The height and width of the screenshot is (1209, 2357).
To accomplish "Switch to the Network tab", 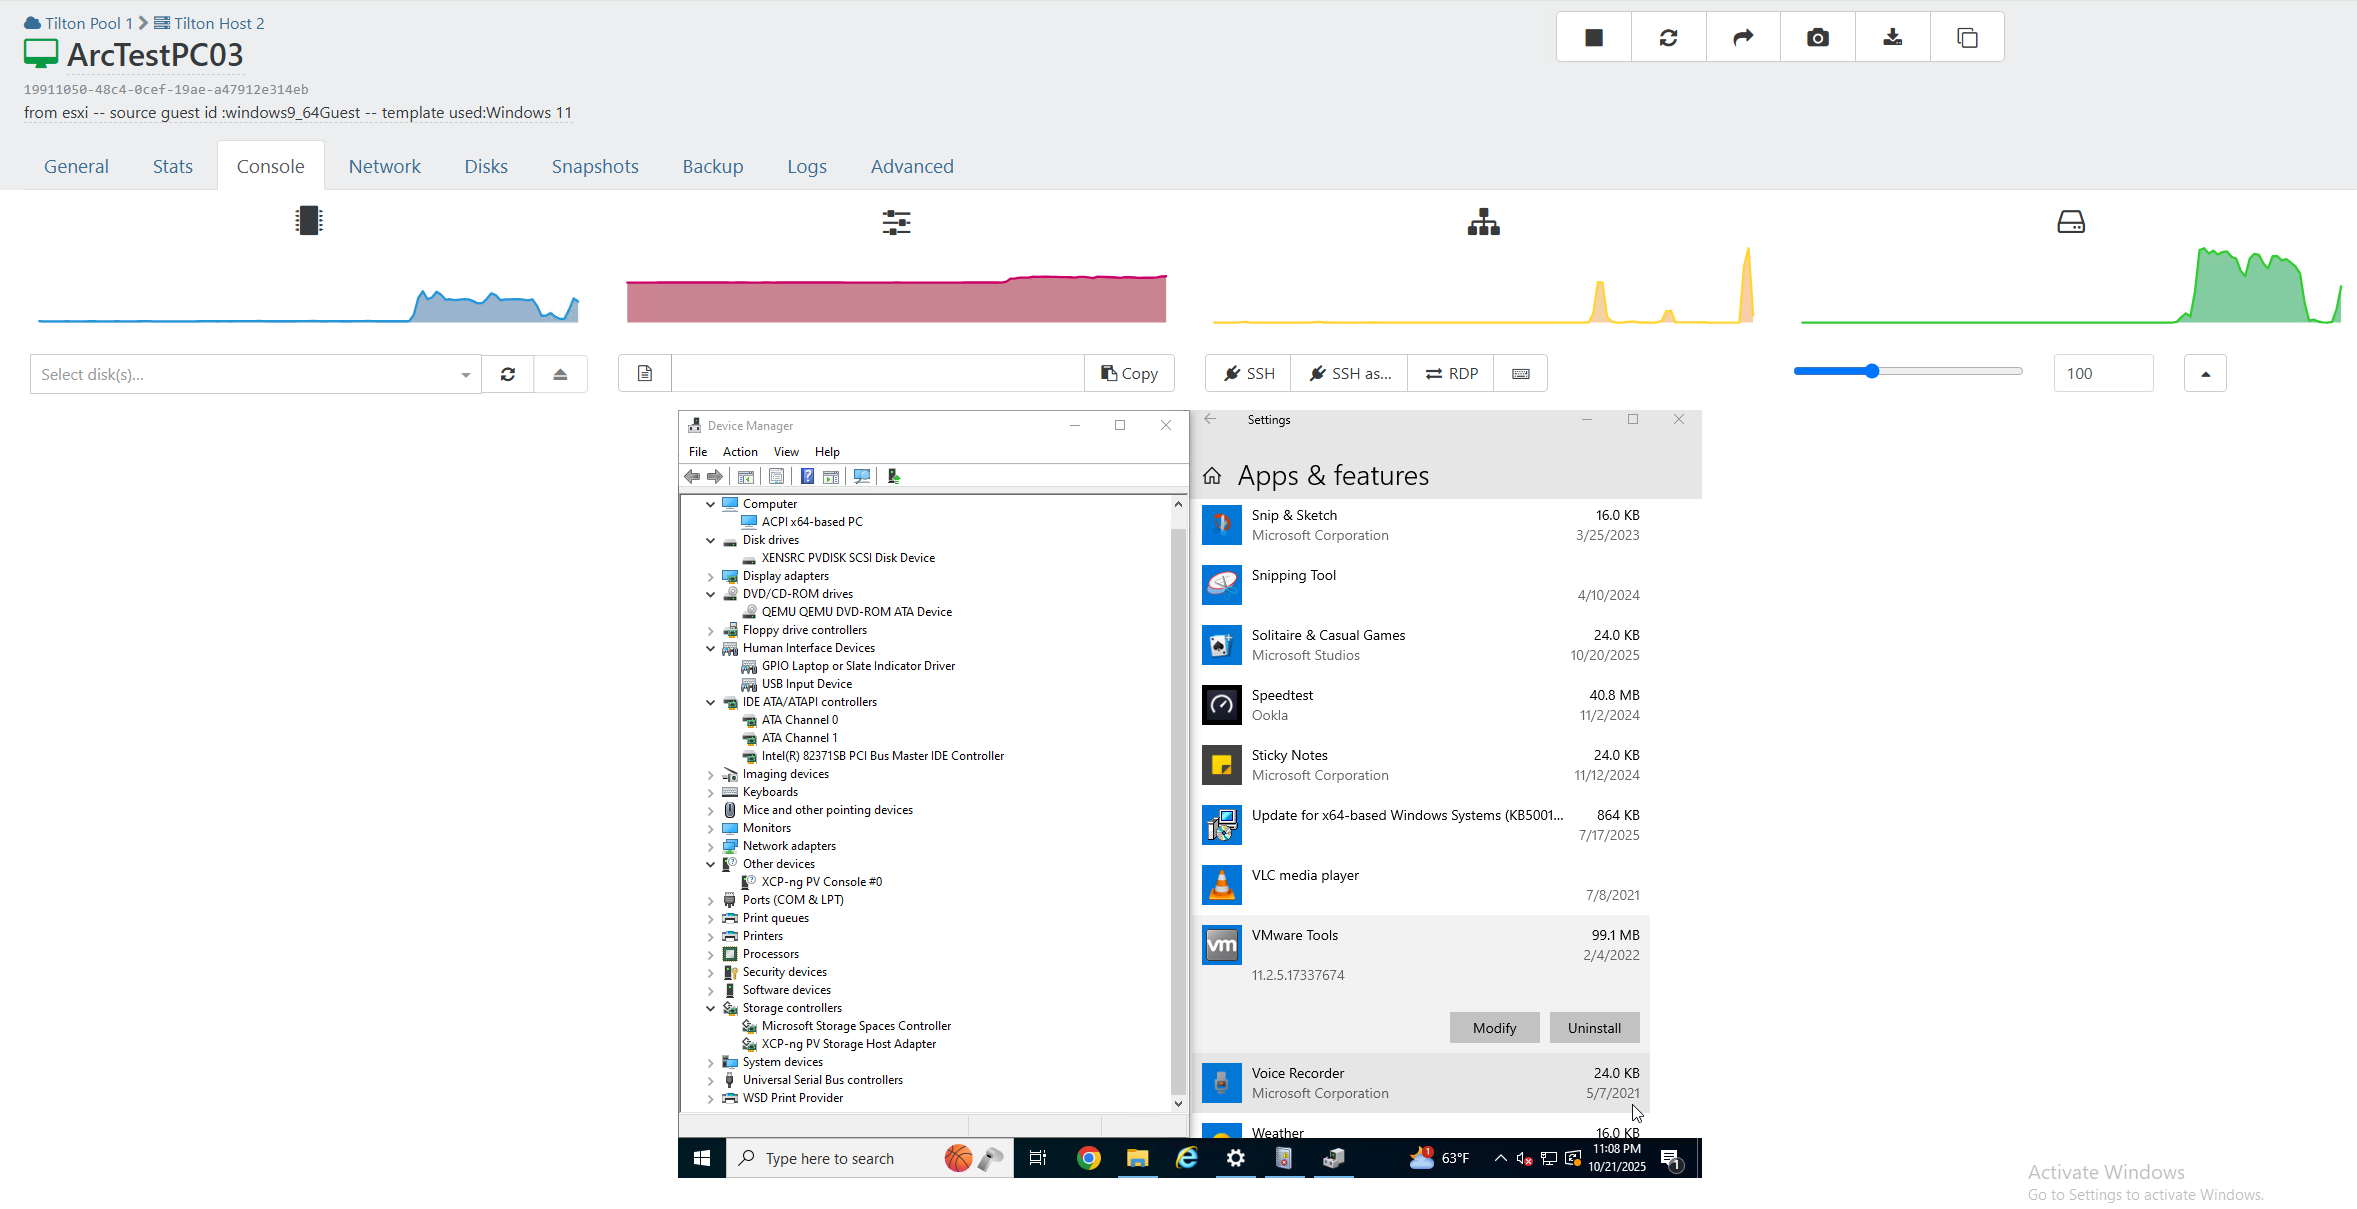I will (384, 166).
